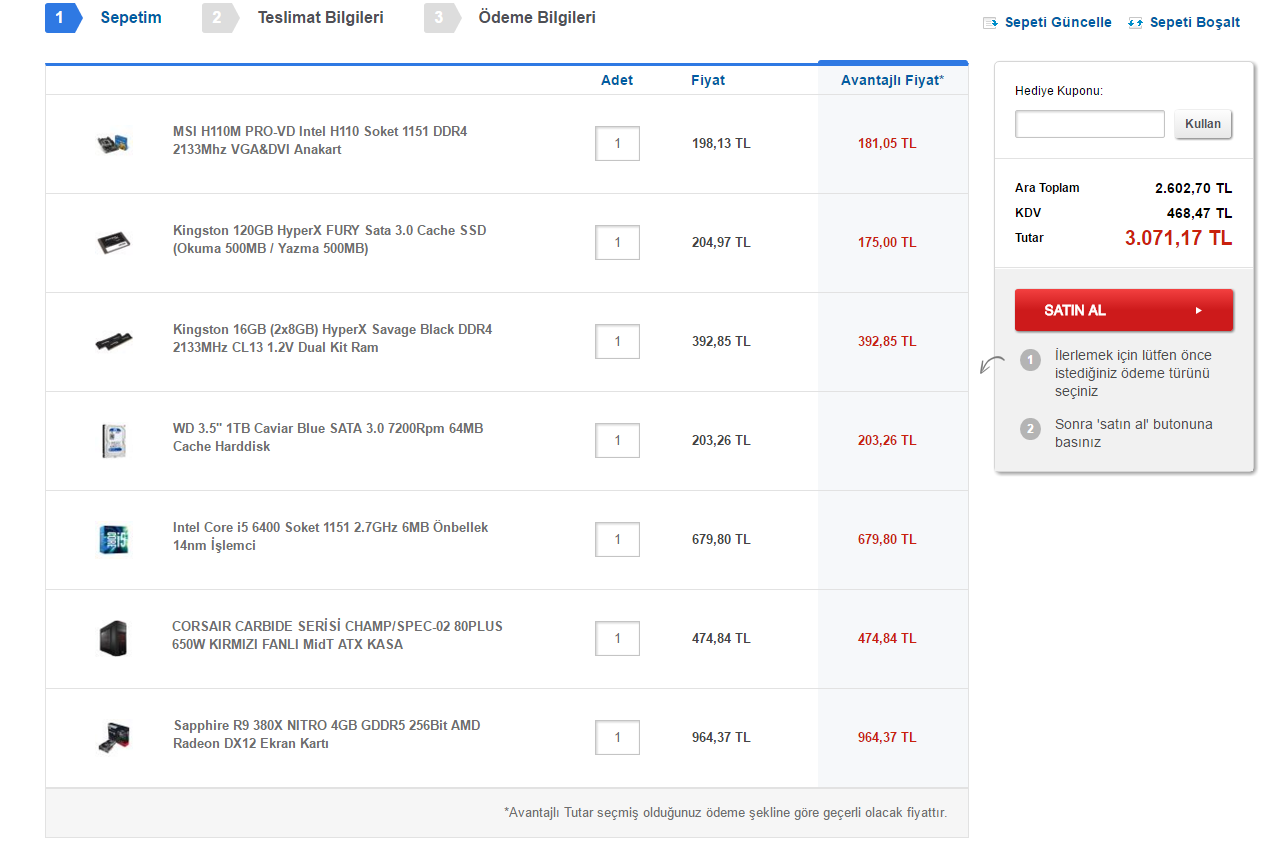
Task: Click the black 474,84 TL price
Action: click(x=721, y=638)
